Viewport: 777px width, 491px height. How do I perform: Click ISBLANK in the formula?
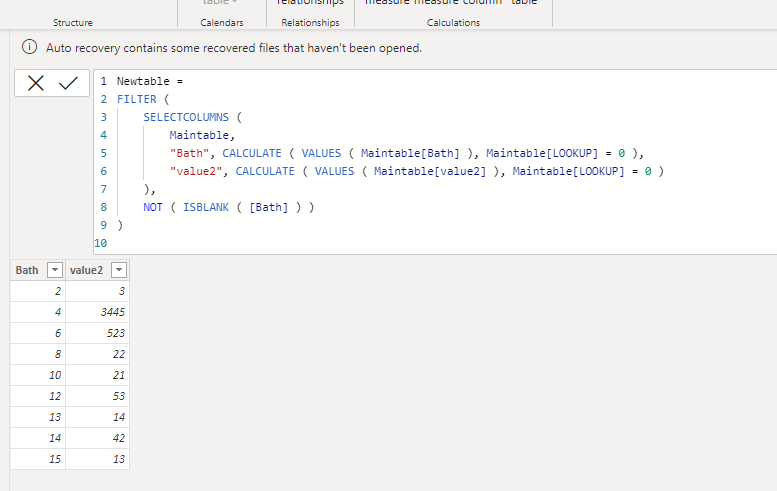coord(206,207)
